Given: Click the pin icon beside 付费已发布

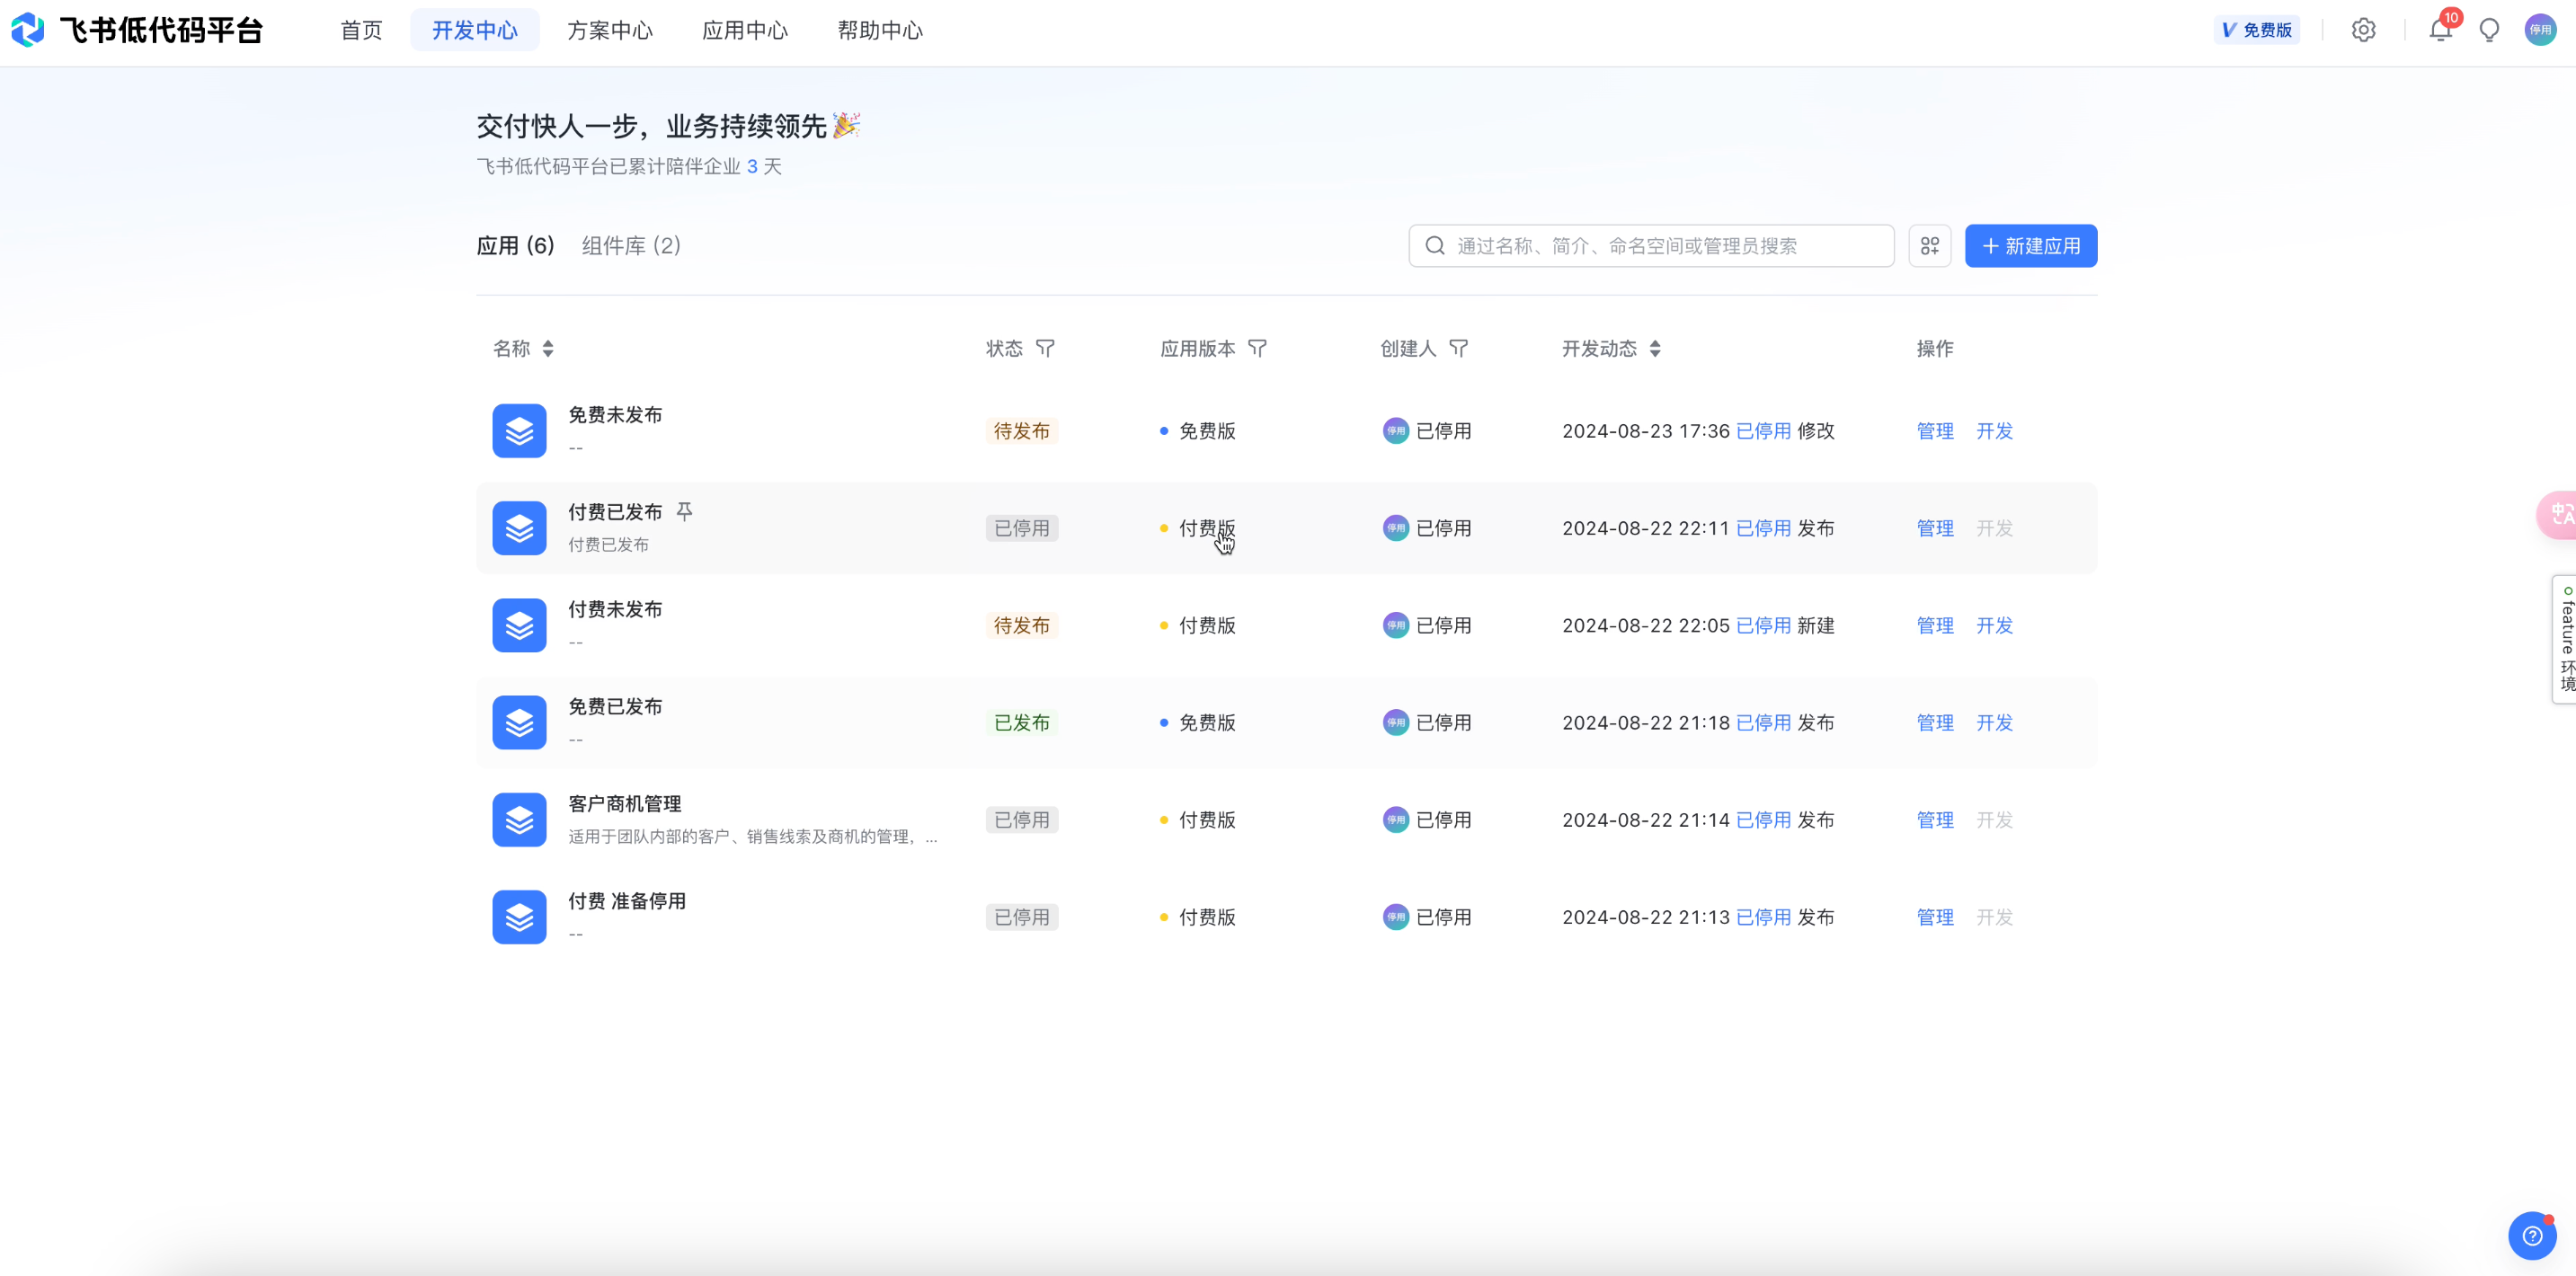Looking at the screenshot, I should 684,512.
